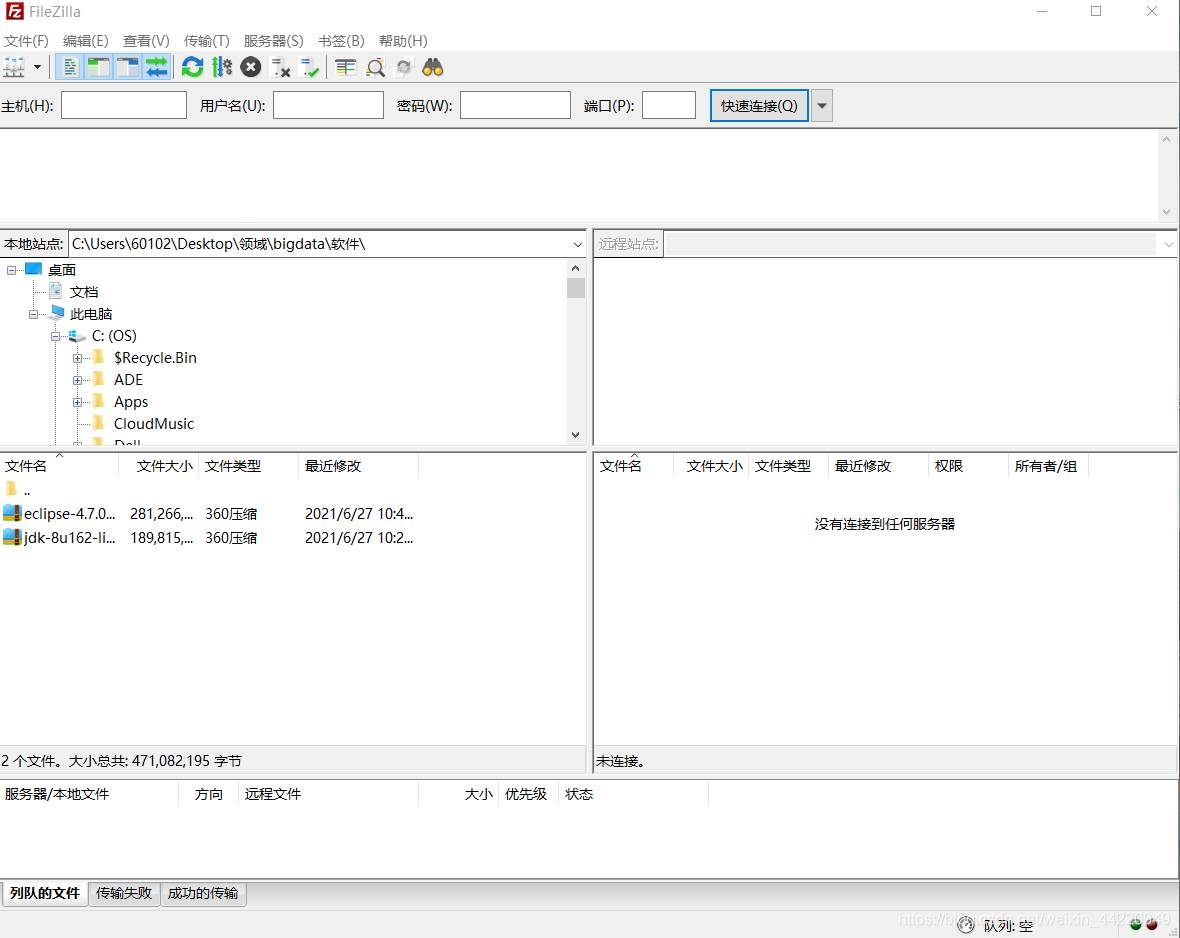Search for files with binoculars icon
Image resolution: width=1180 pixels, height=938 pixels.
[x=433, y=68]
